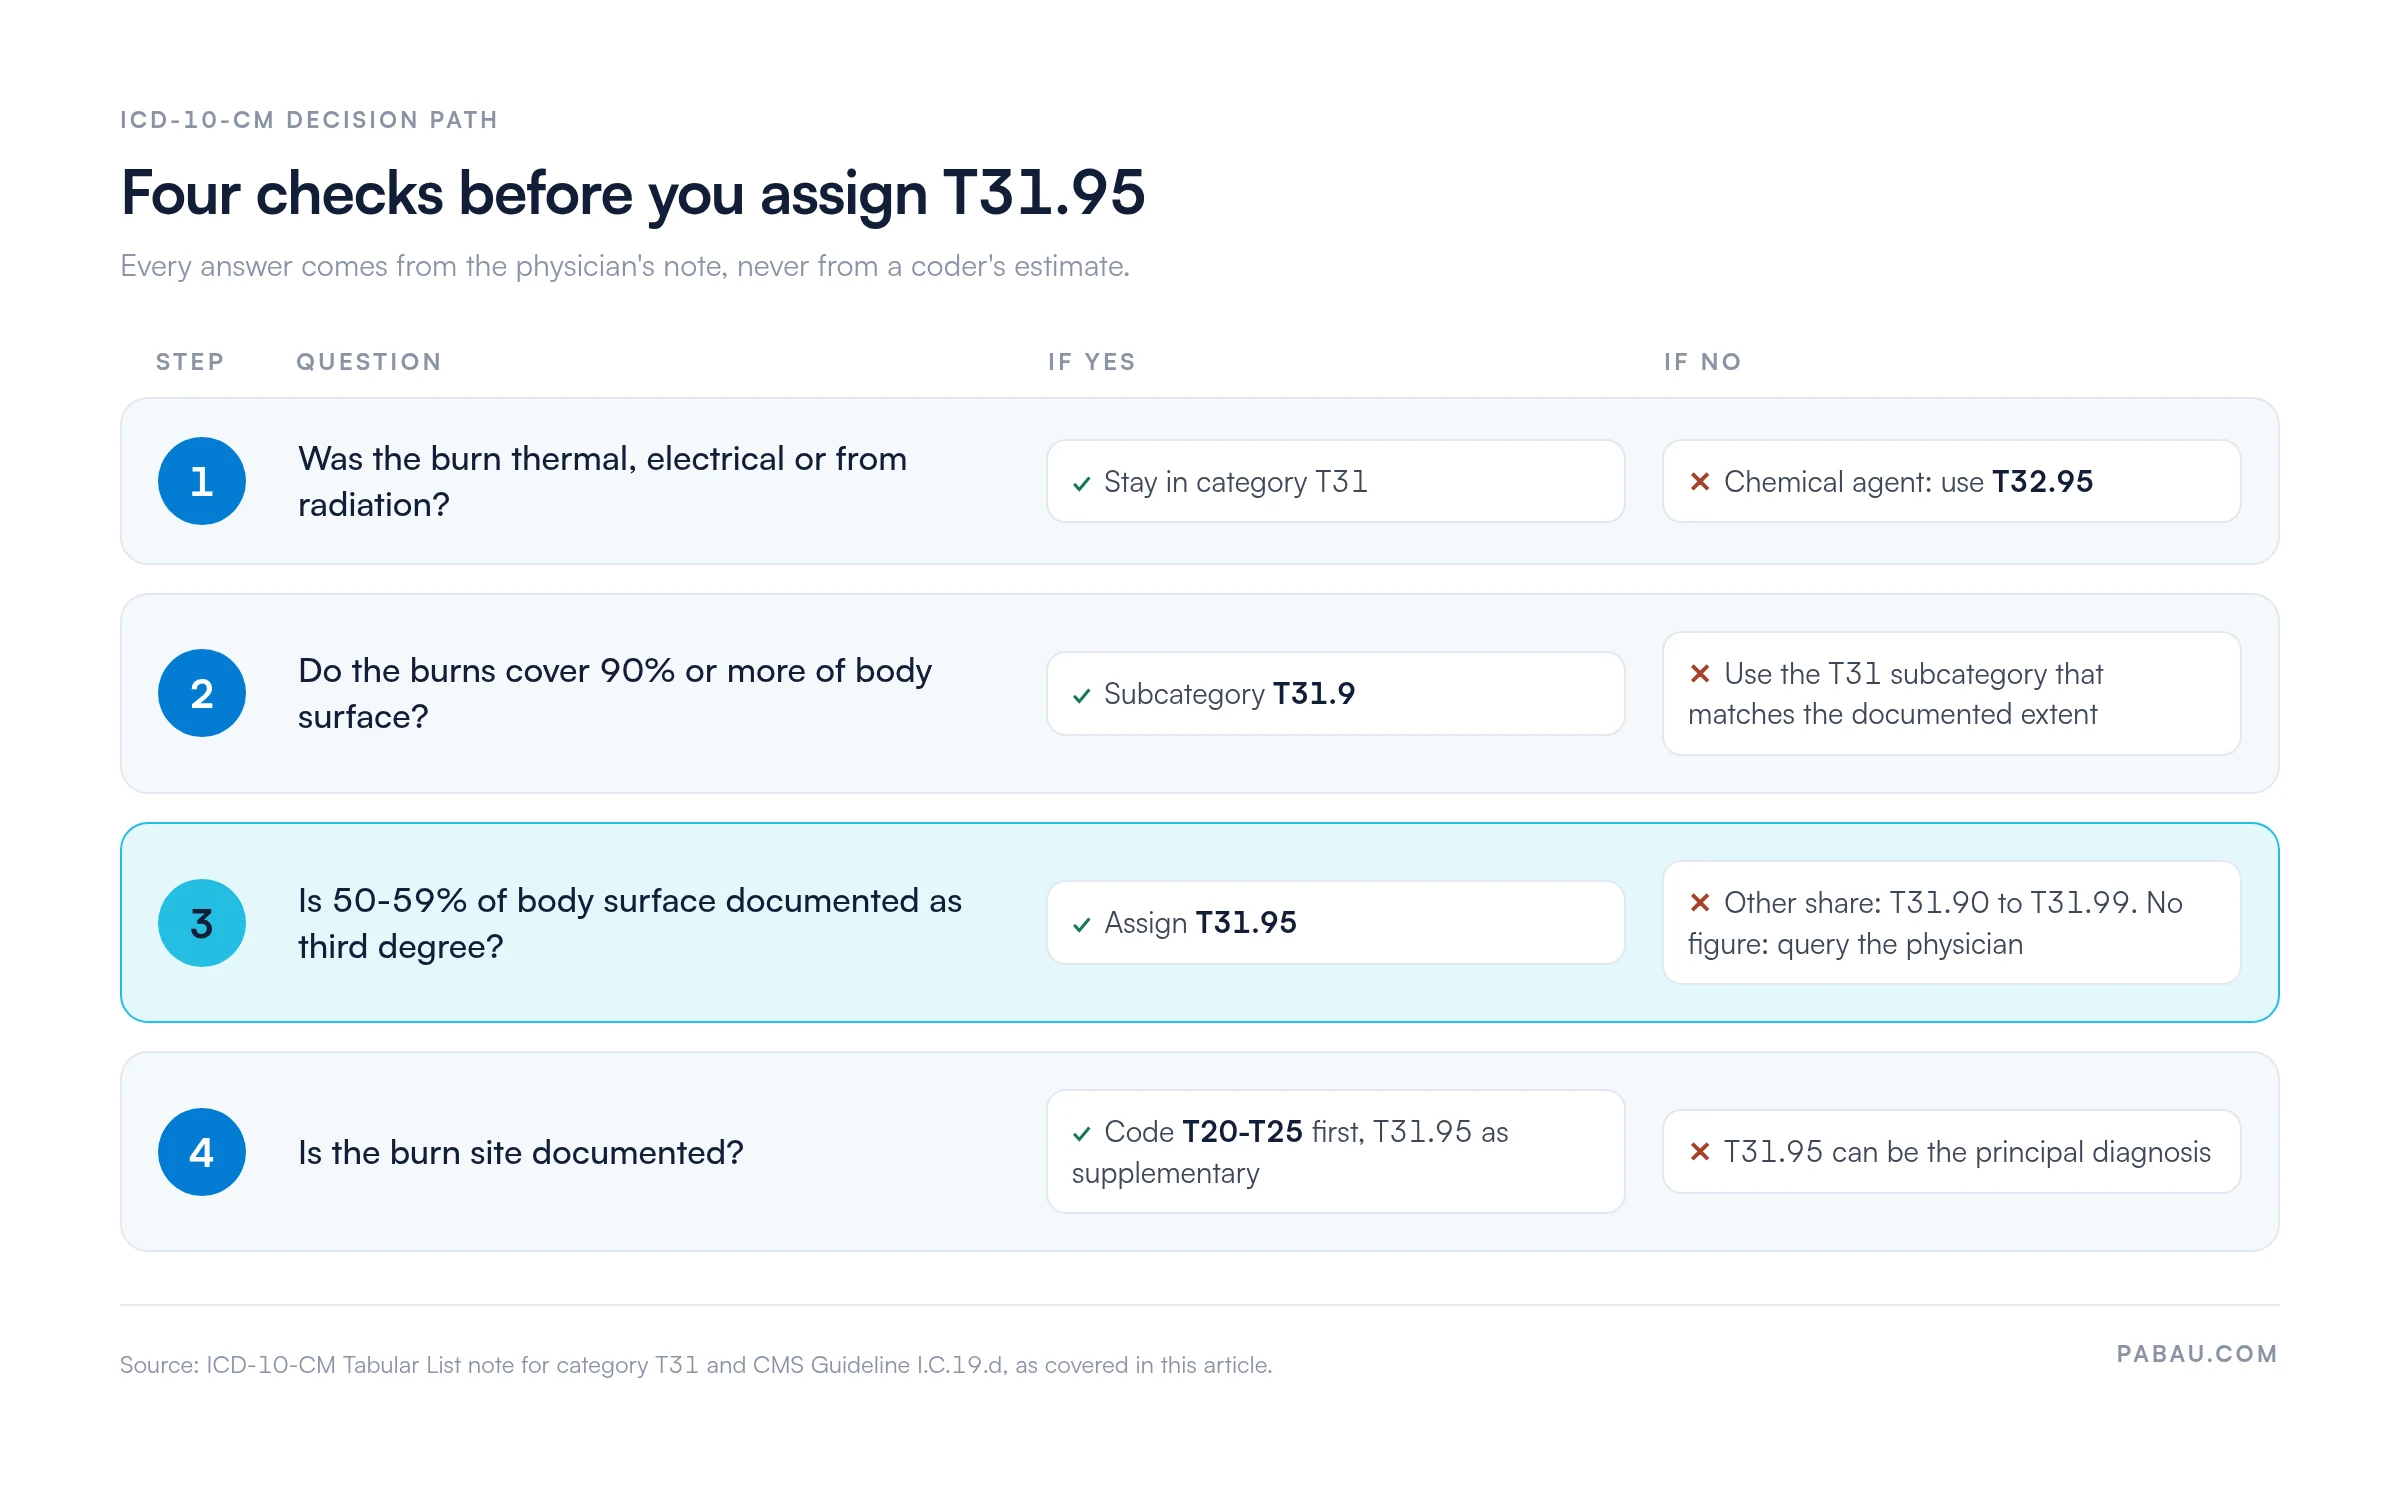
Task: Click the step 4 number circle
Action: (x=202, y=1152)
